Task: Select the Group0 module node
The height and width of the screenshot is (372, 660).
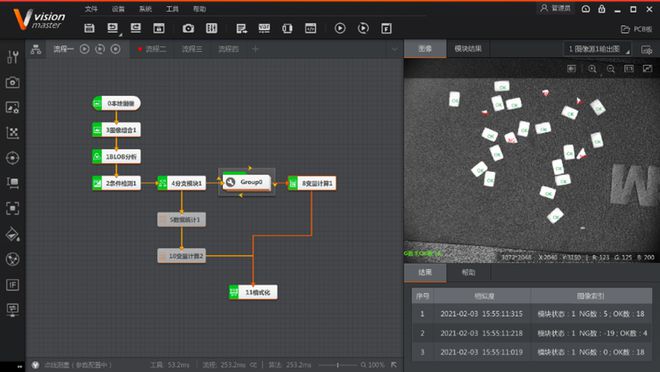Action: click(247, 183)
